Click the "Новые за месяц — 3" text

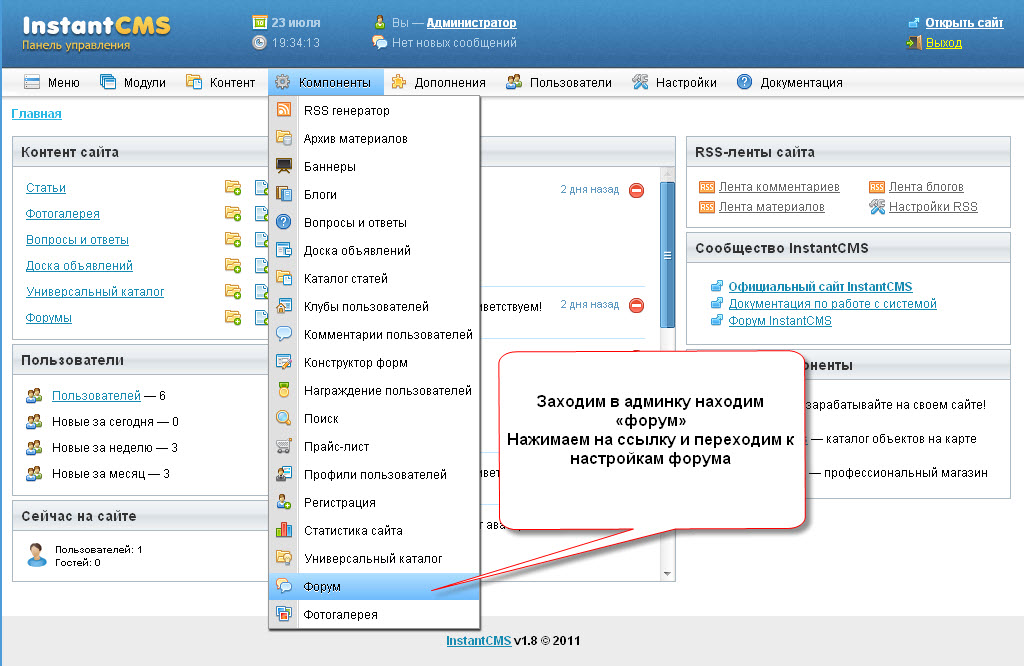pyautogui.click(x=111, y=474)
